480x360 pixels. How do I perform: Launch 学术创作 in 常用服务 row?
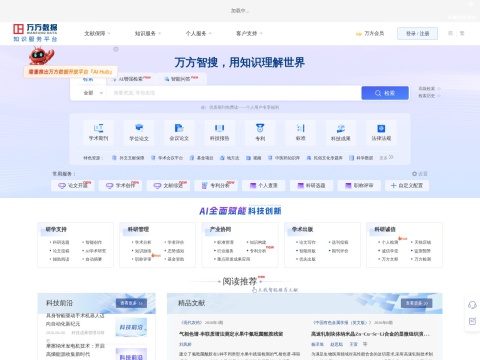coord(120,185)
